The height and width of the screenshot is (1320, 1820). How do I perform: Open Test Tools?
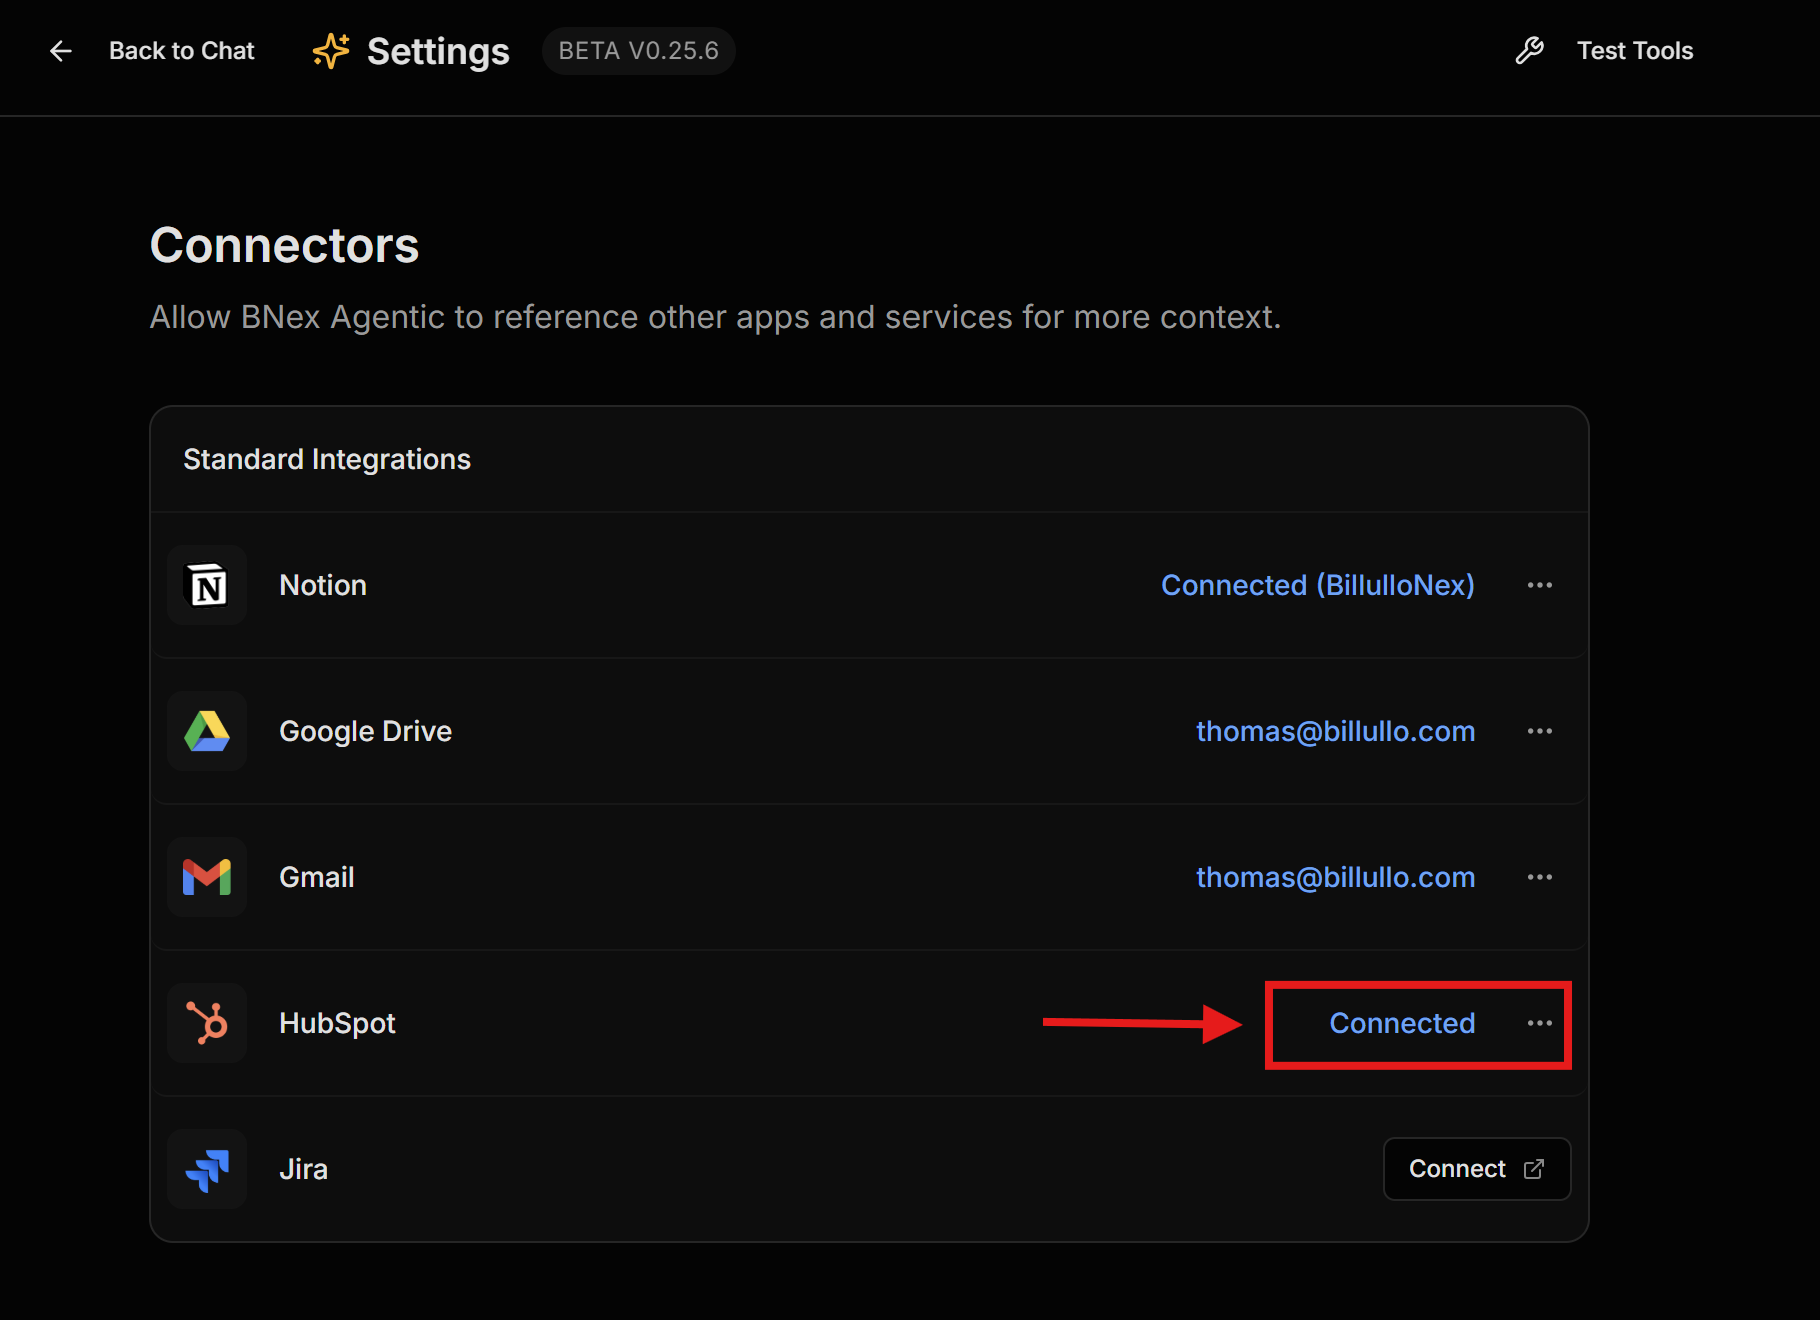[x=1634, y=51]
